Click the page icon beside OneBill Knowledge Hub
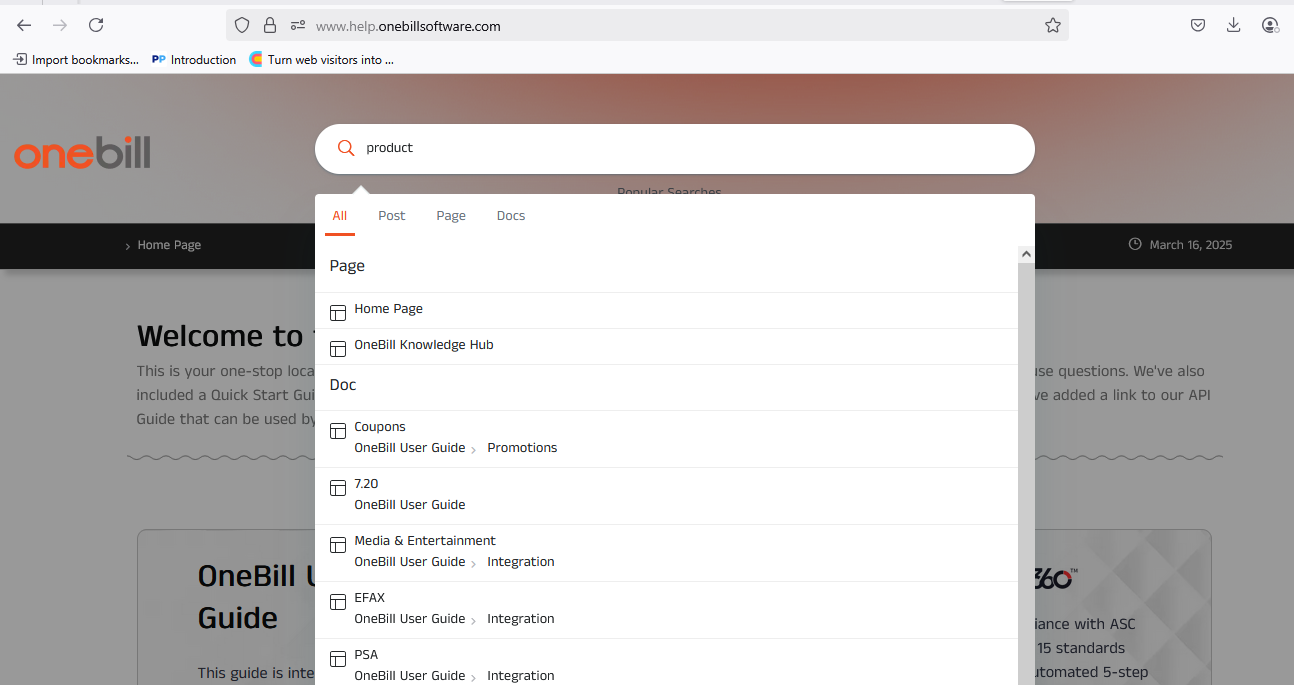 pyautogui.click(x=338, y=348)
